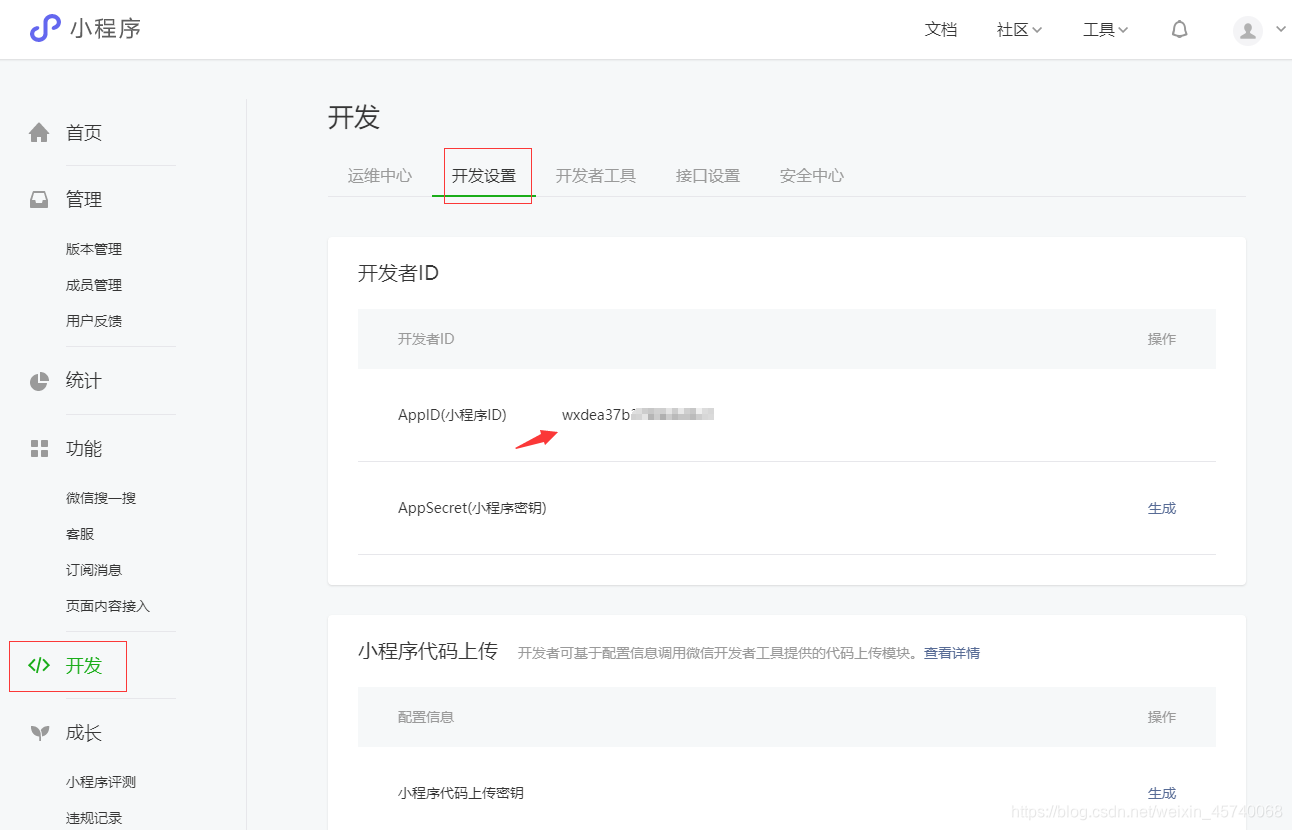Switch to the 运维中心 tab
The width and height of the screenshot is (1292, 830).
point(380,176)
